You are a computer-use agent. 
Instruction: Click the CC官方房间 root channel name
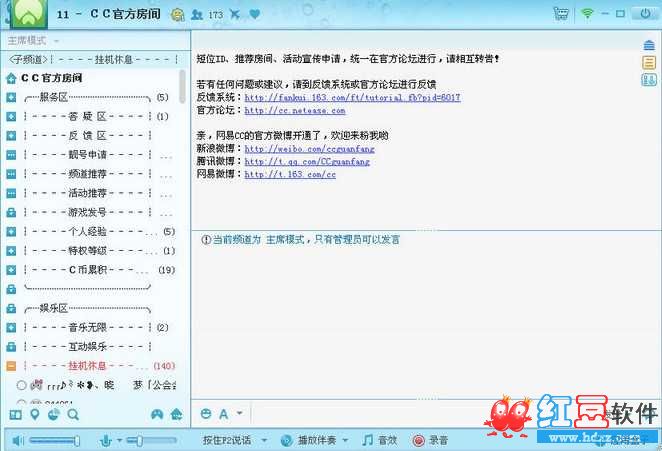pos(52,78)
